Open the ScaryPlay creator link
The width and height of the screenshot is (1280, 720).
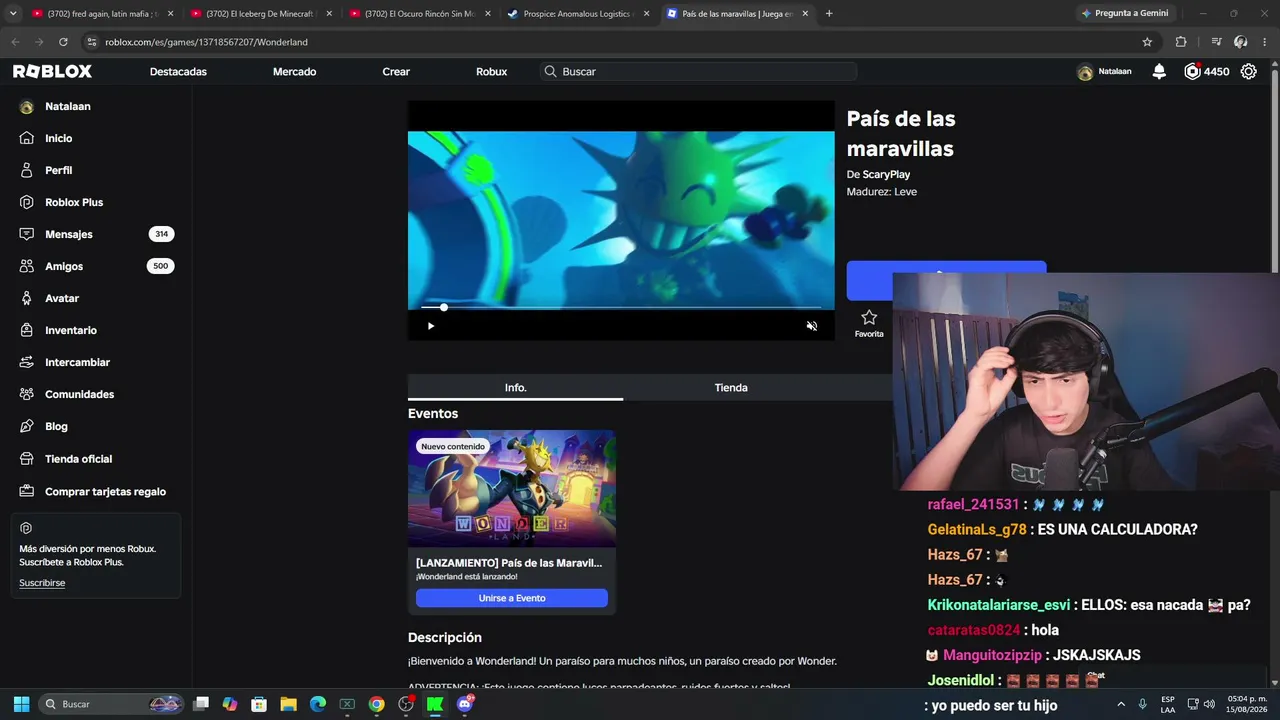(x=886, y=175)
